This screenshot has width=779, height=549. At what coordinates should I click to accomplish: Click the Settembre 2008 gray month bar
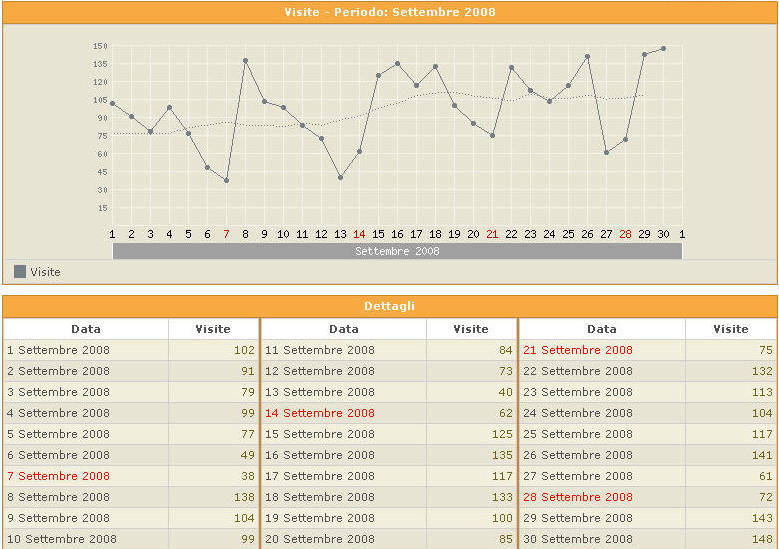[x=397, y=251]
